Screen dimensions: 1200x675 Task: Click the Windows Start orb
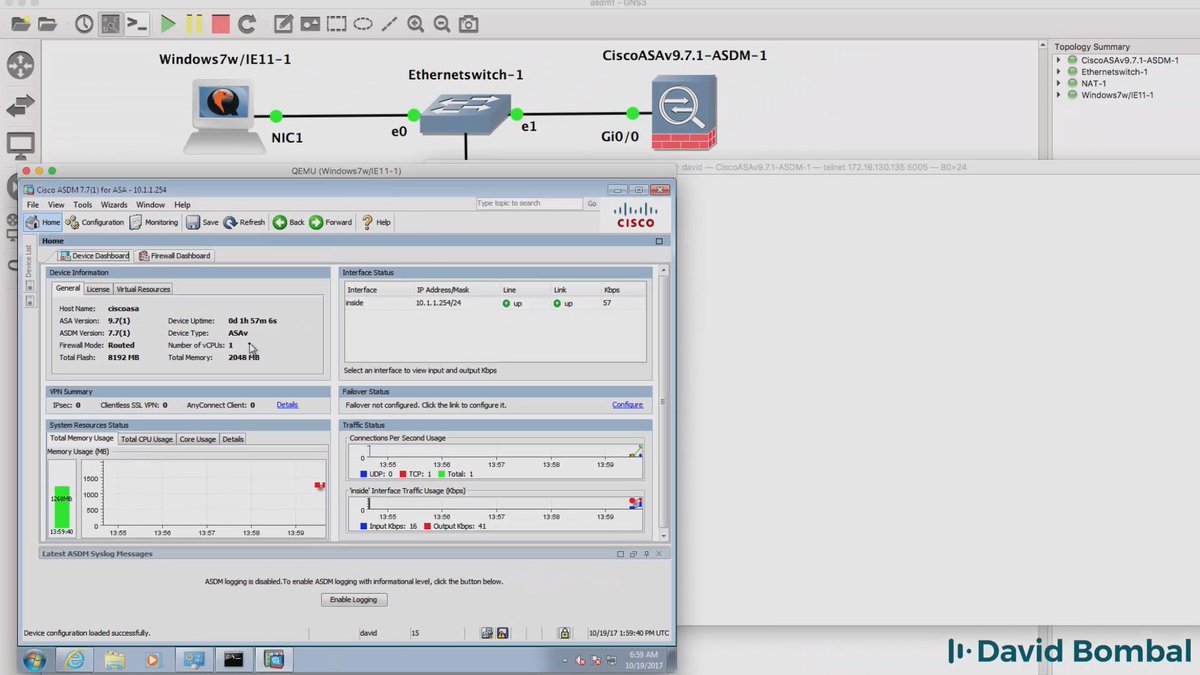coord(33,660)
